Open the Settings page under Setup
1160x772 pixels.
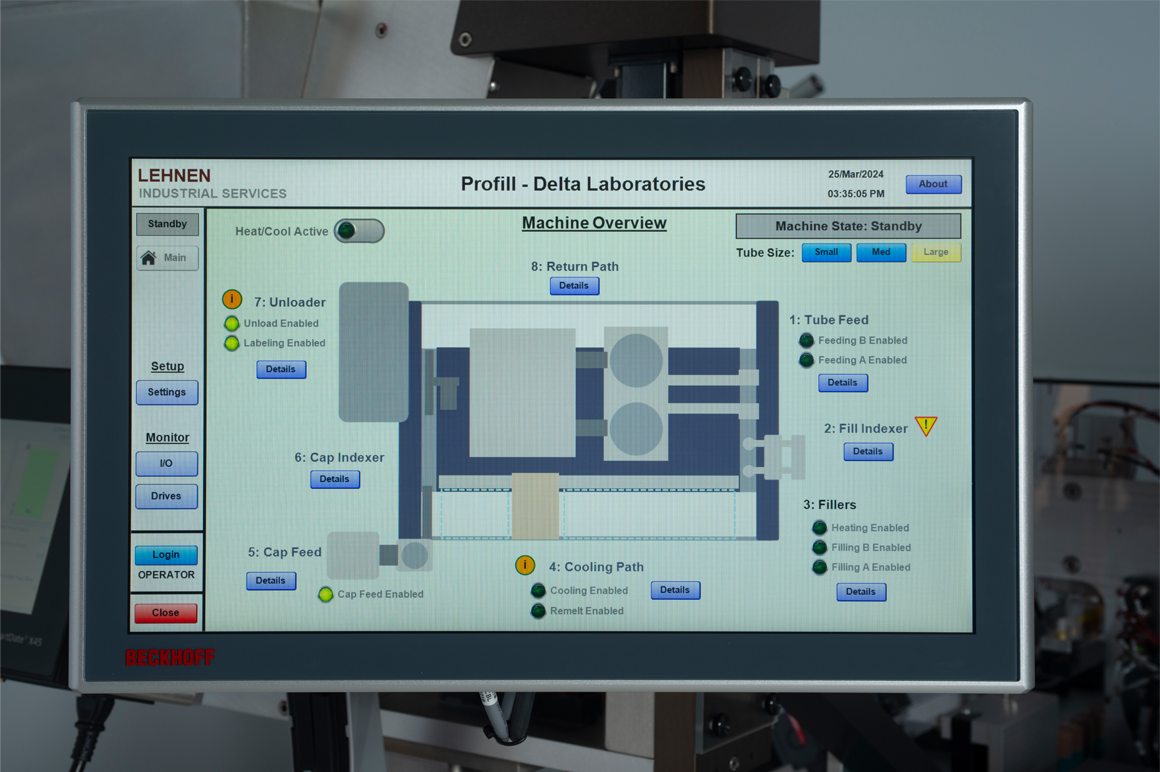tap(167, 392)
